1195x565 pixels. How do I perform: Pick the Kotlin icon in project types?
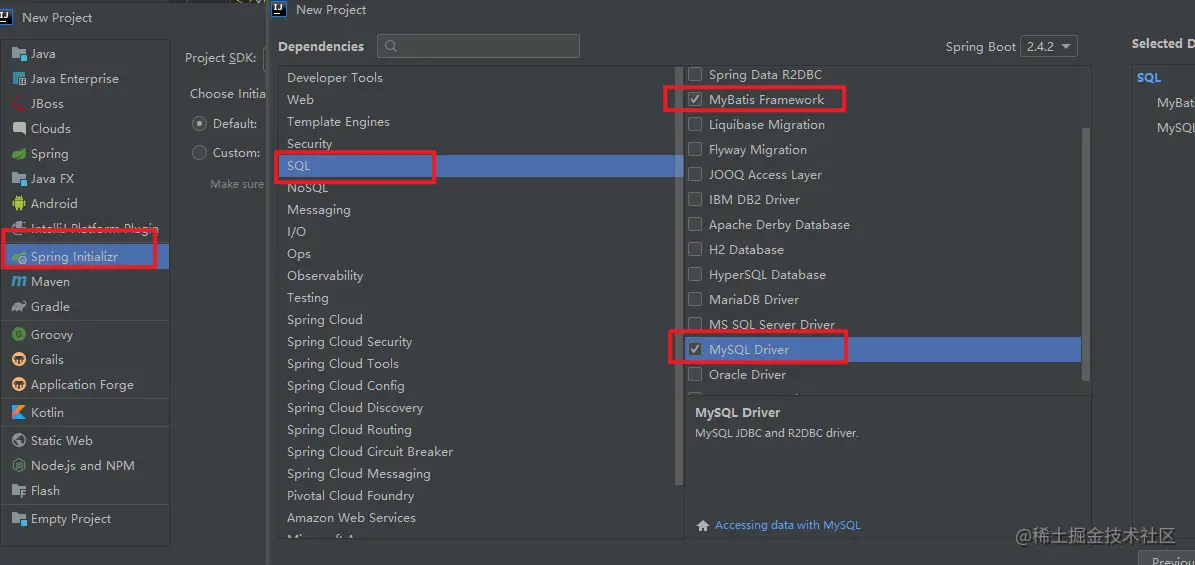[19, 413]
